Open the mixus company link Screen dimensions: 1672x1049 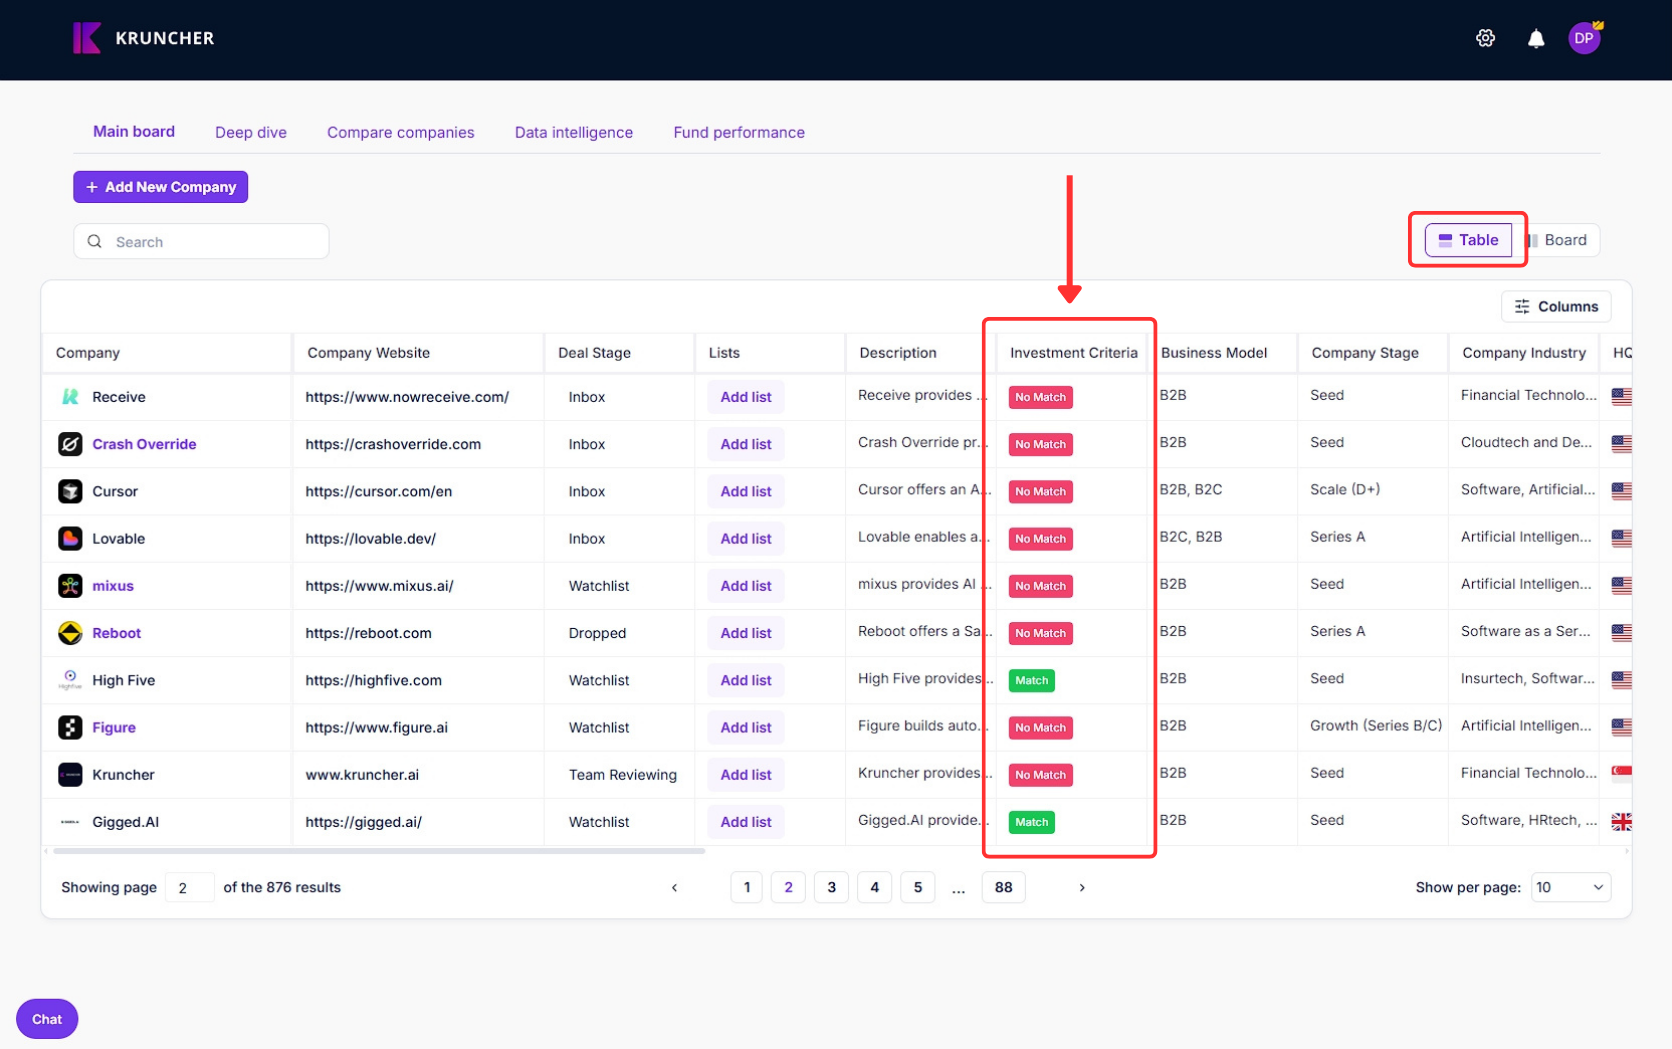point(113,586)
